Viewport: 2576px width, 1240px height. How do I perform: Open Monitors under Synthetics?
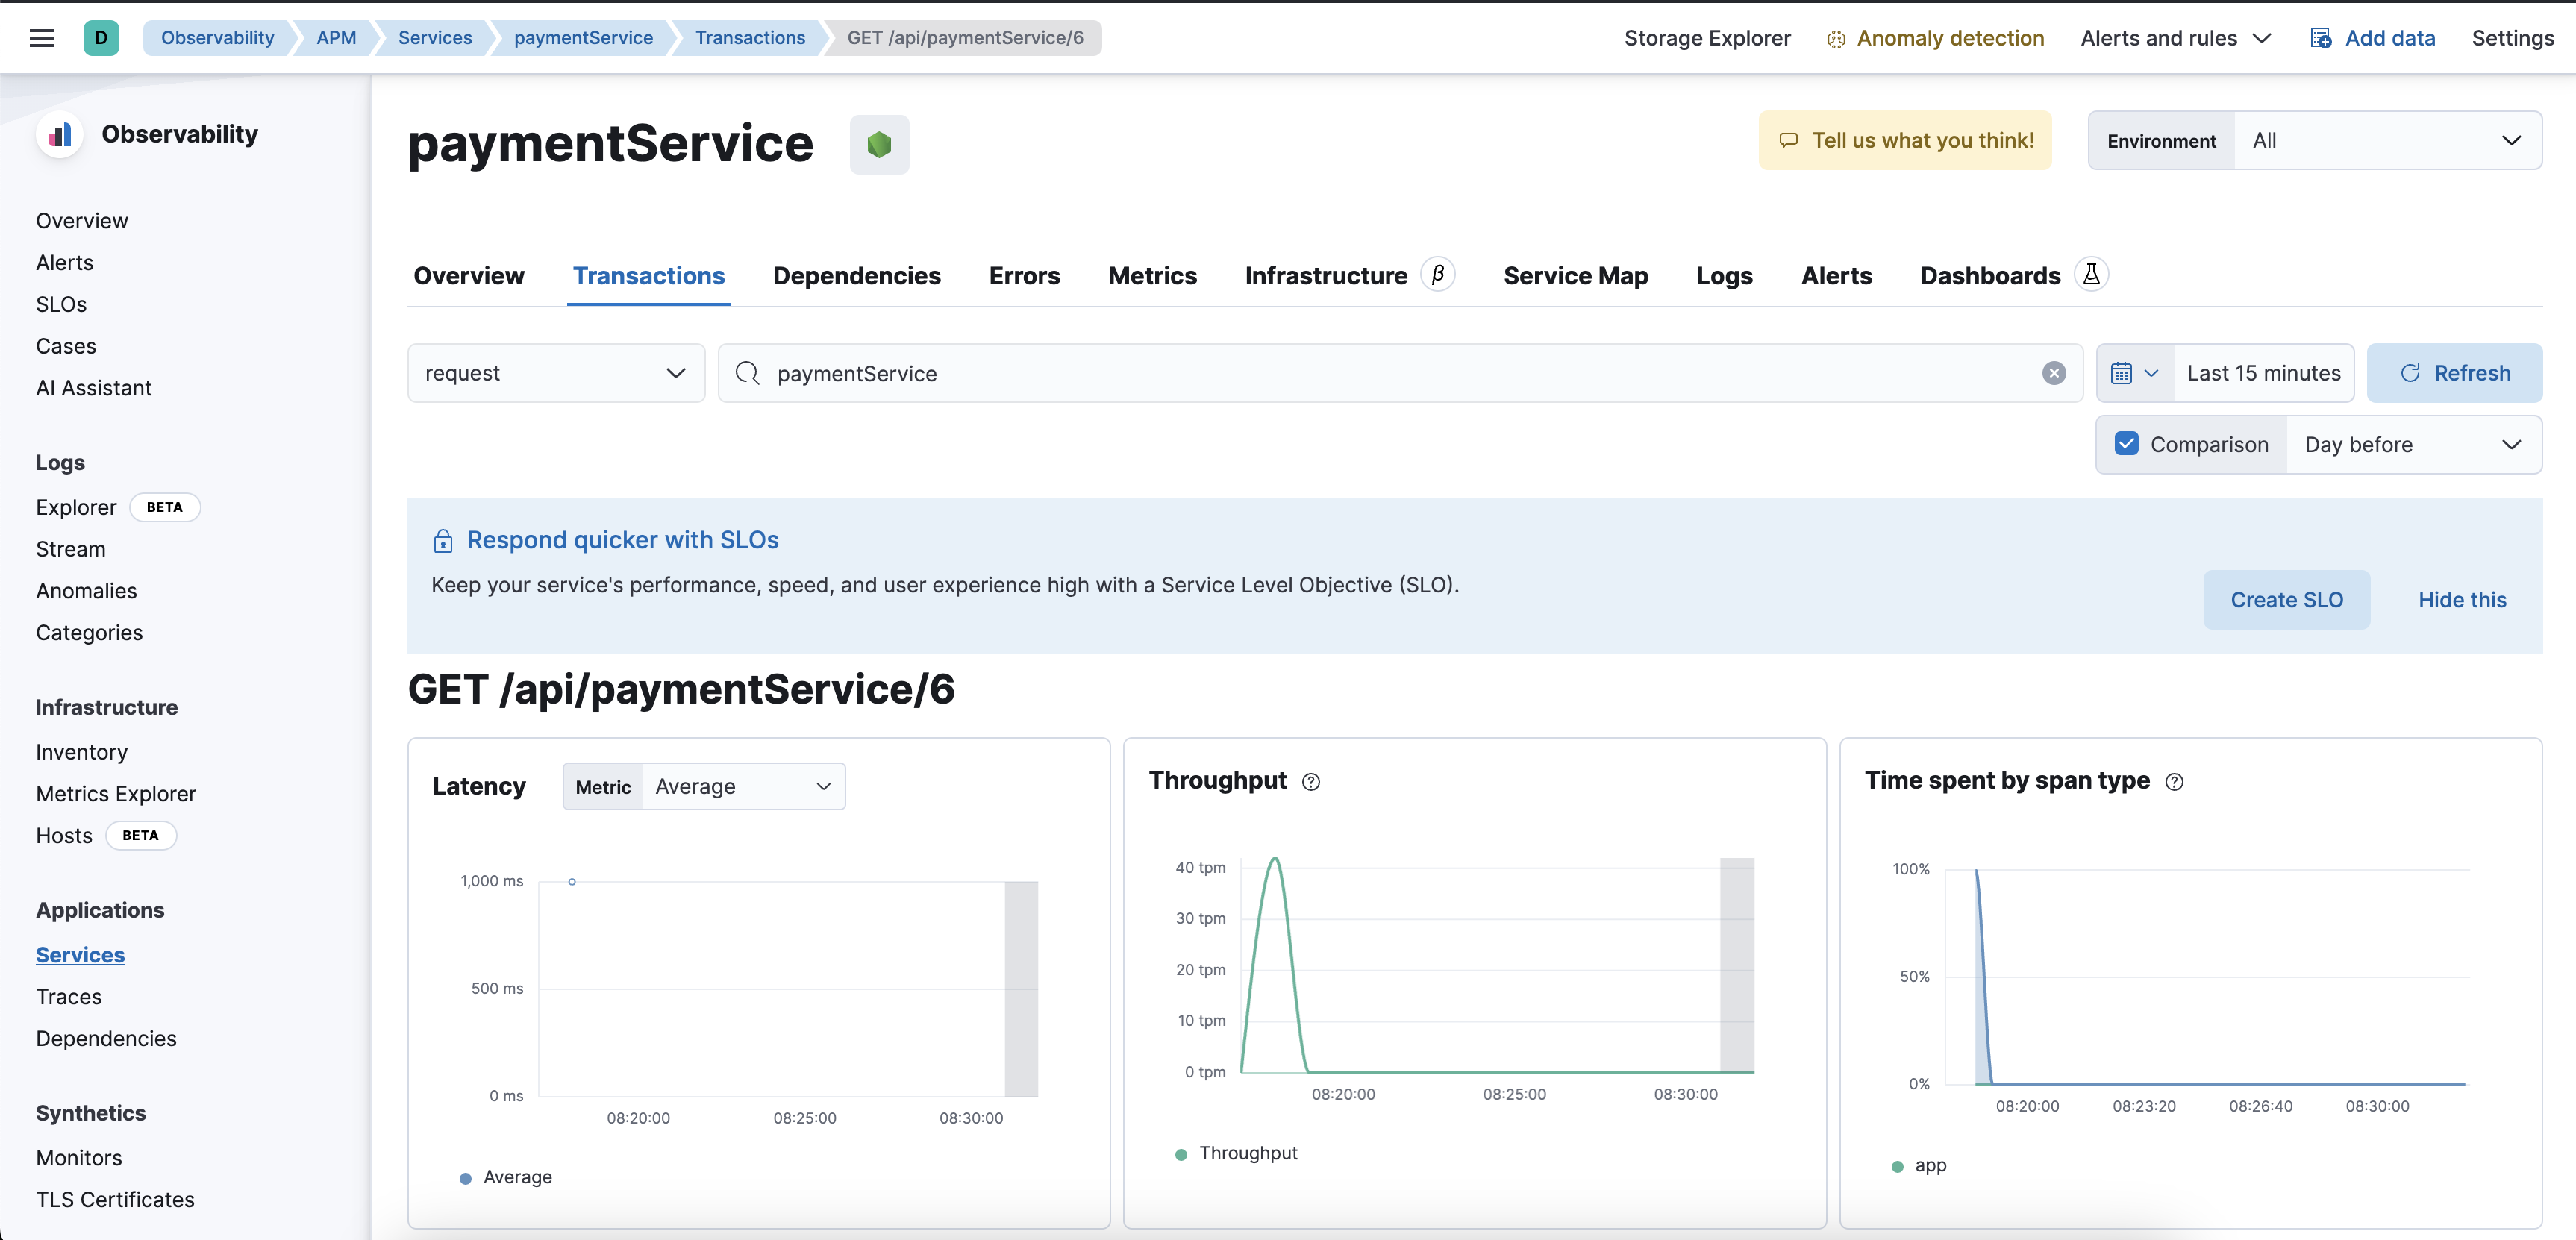[79, 1158]
